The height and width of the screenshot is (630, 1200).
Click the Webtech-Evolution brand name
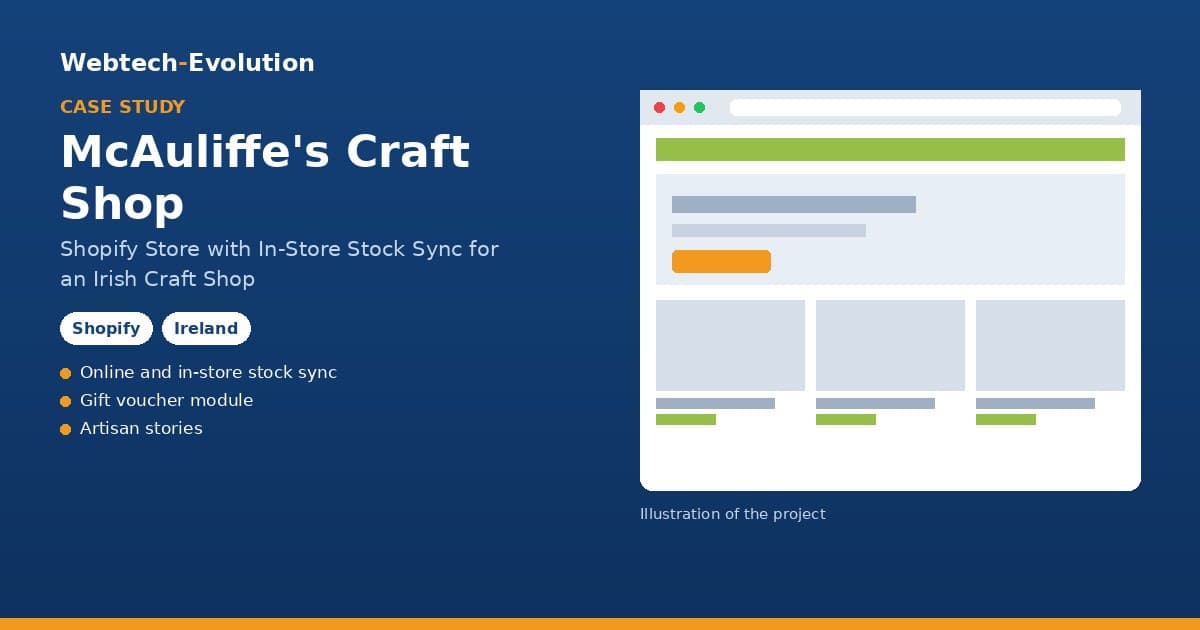tap(187, 63)
